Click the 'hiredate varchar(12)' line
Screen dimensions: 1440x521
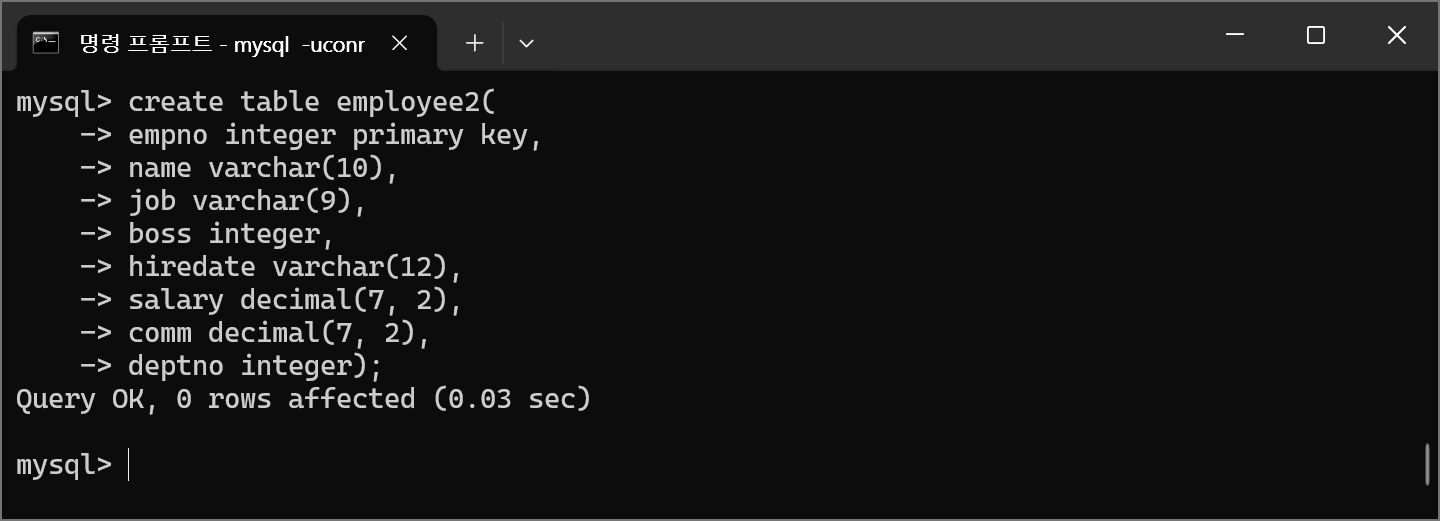(295, 267)
